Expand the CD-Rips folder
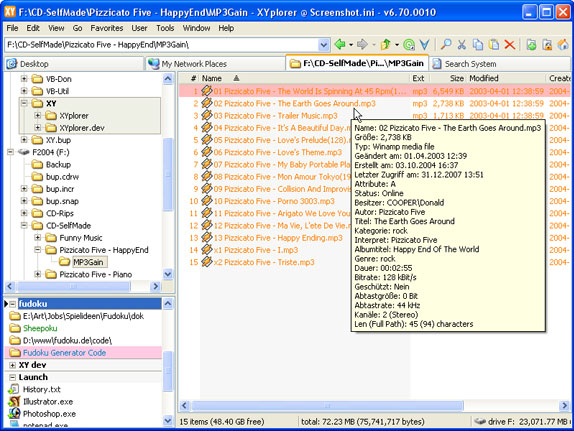Viewport: 574px width, 431px height. 24,213
